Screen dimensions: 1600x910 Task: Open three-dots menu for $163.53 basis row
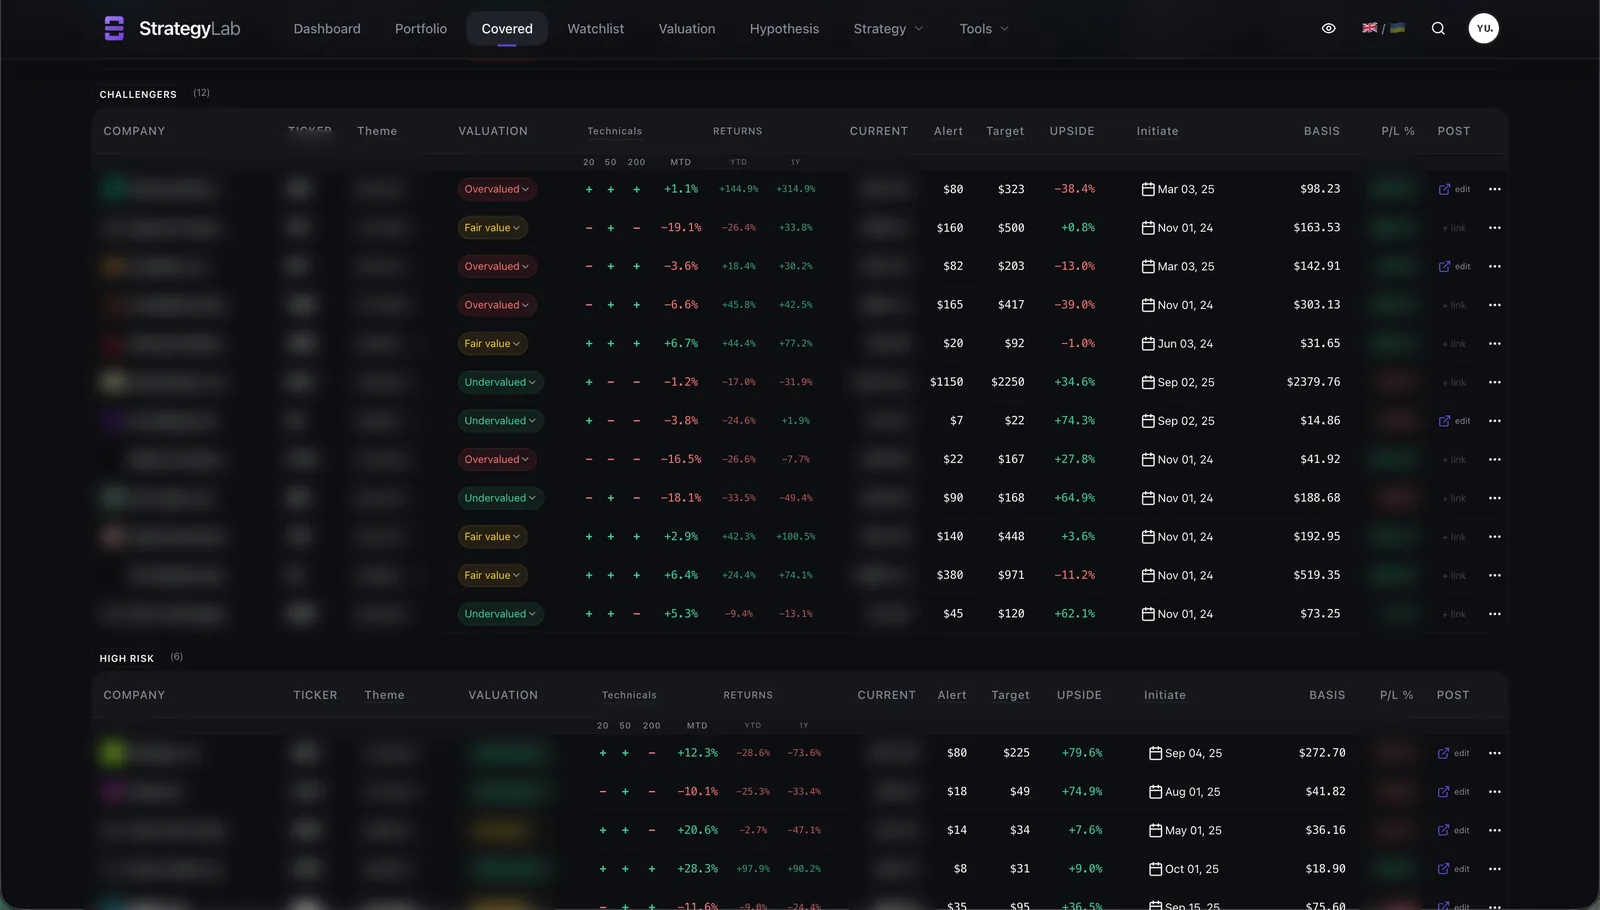click(1494, 228)
